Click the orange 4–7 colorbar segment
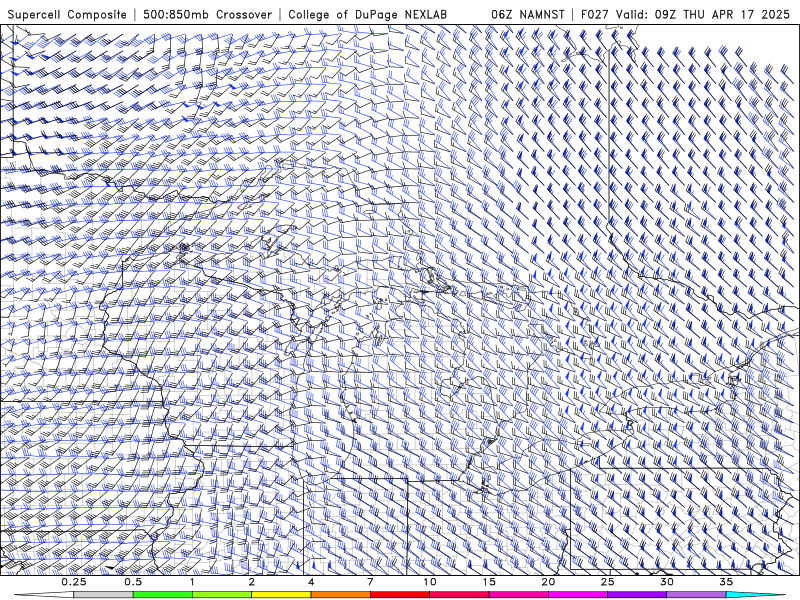The width and height of the screenshot is (800, 600). click(x=340, y=595)
